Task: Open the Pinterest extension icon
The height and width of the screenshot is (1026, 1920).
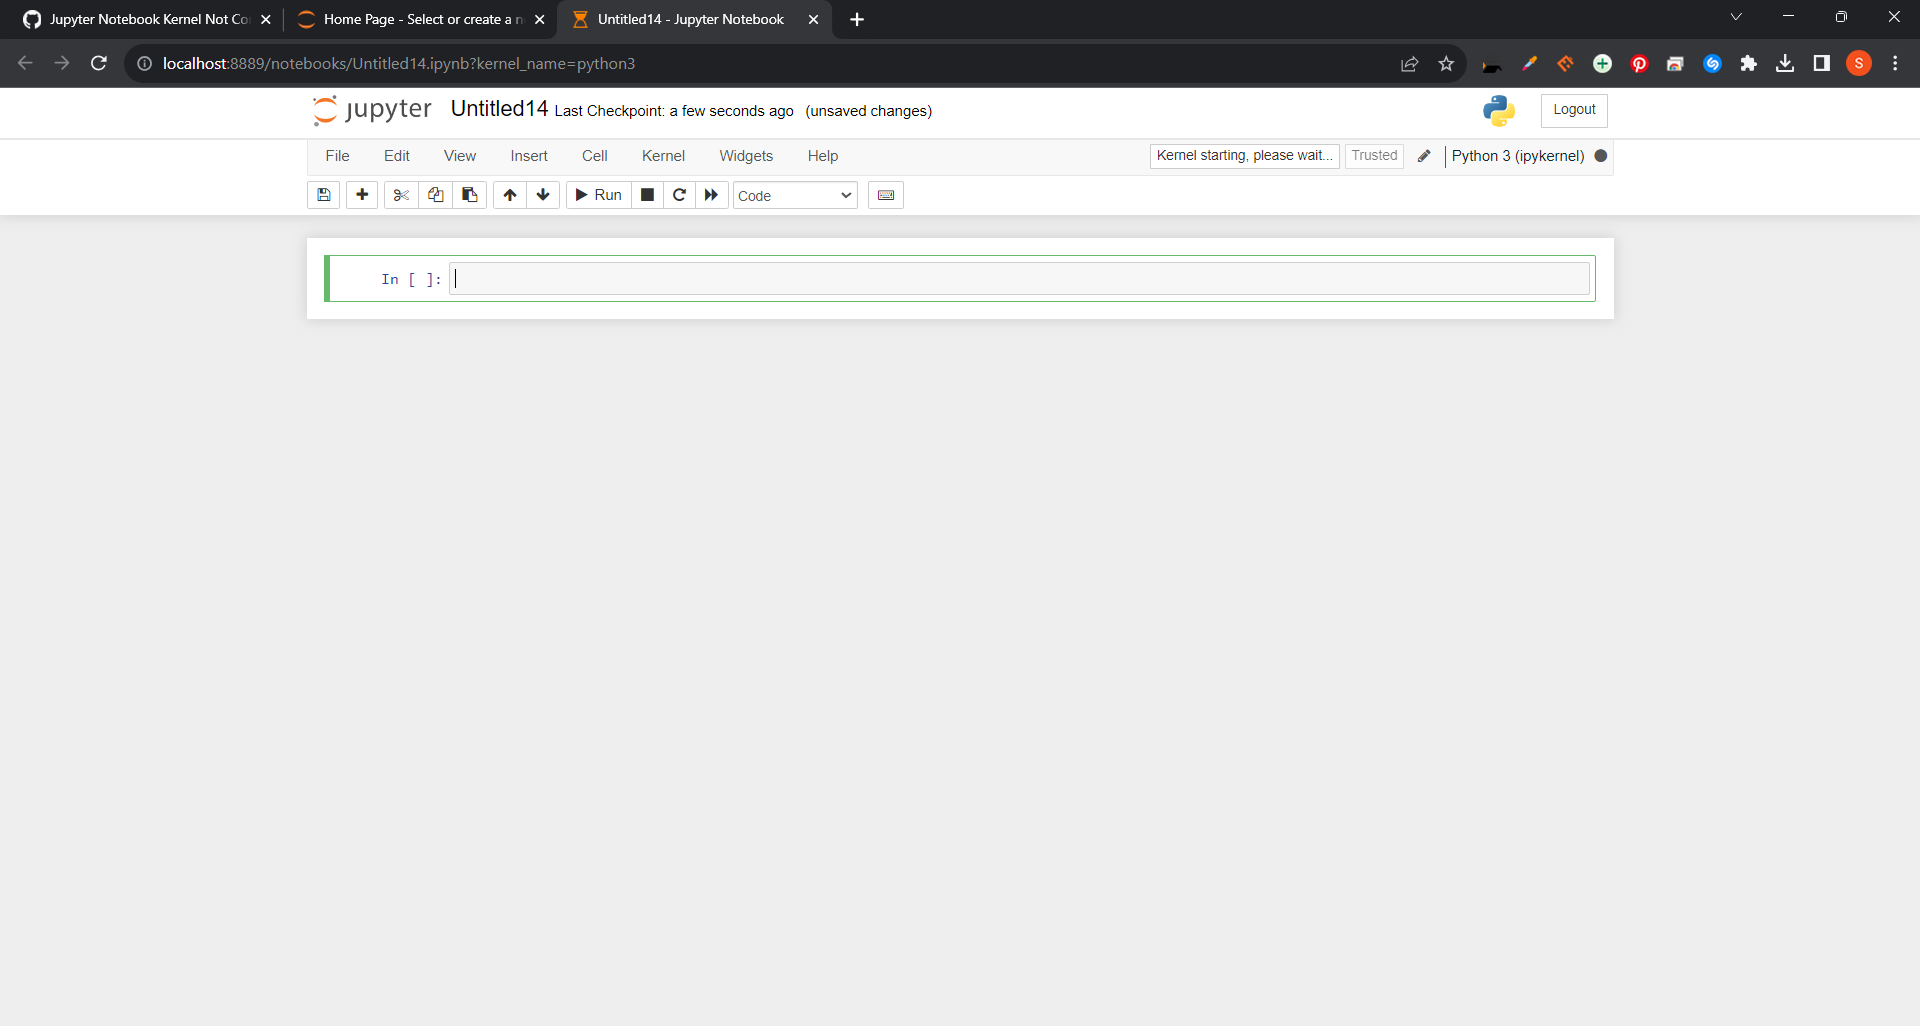Action: pyautogui.click(x=1639, y=63)
